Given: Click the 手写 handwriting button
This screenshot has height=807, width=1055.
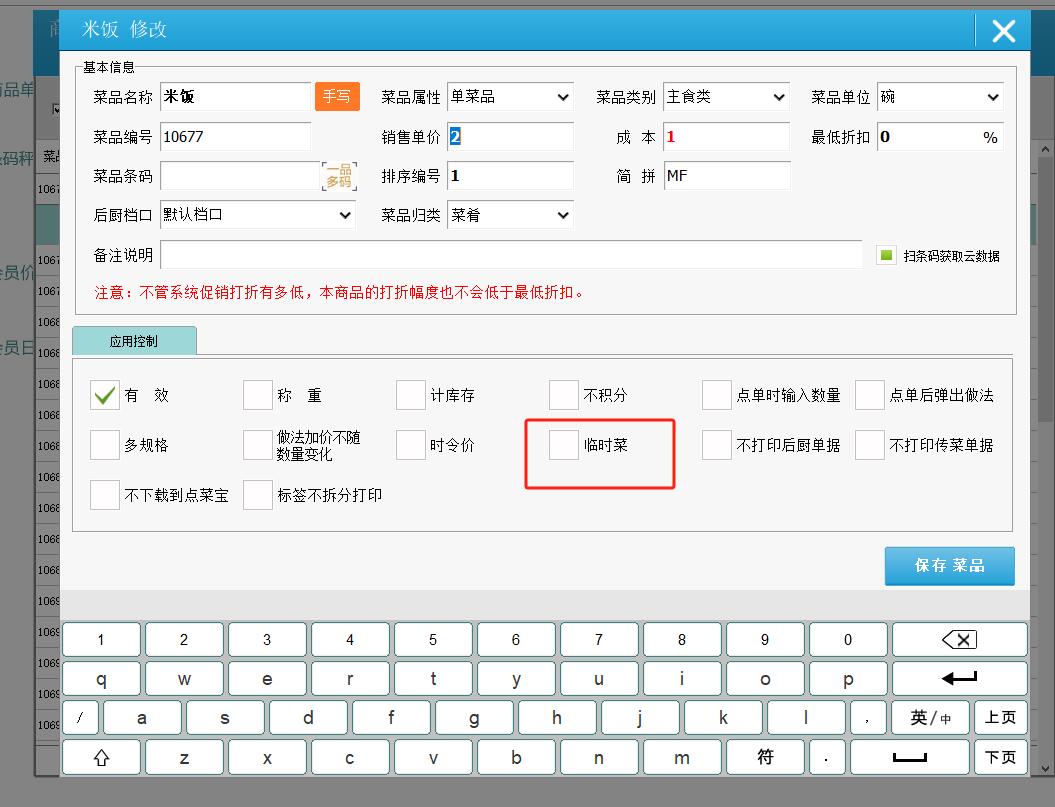Looking at the screenshot, I should [337, 97].
